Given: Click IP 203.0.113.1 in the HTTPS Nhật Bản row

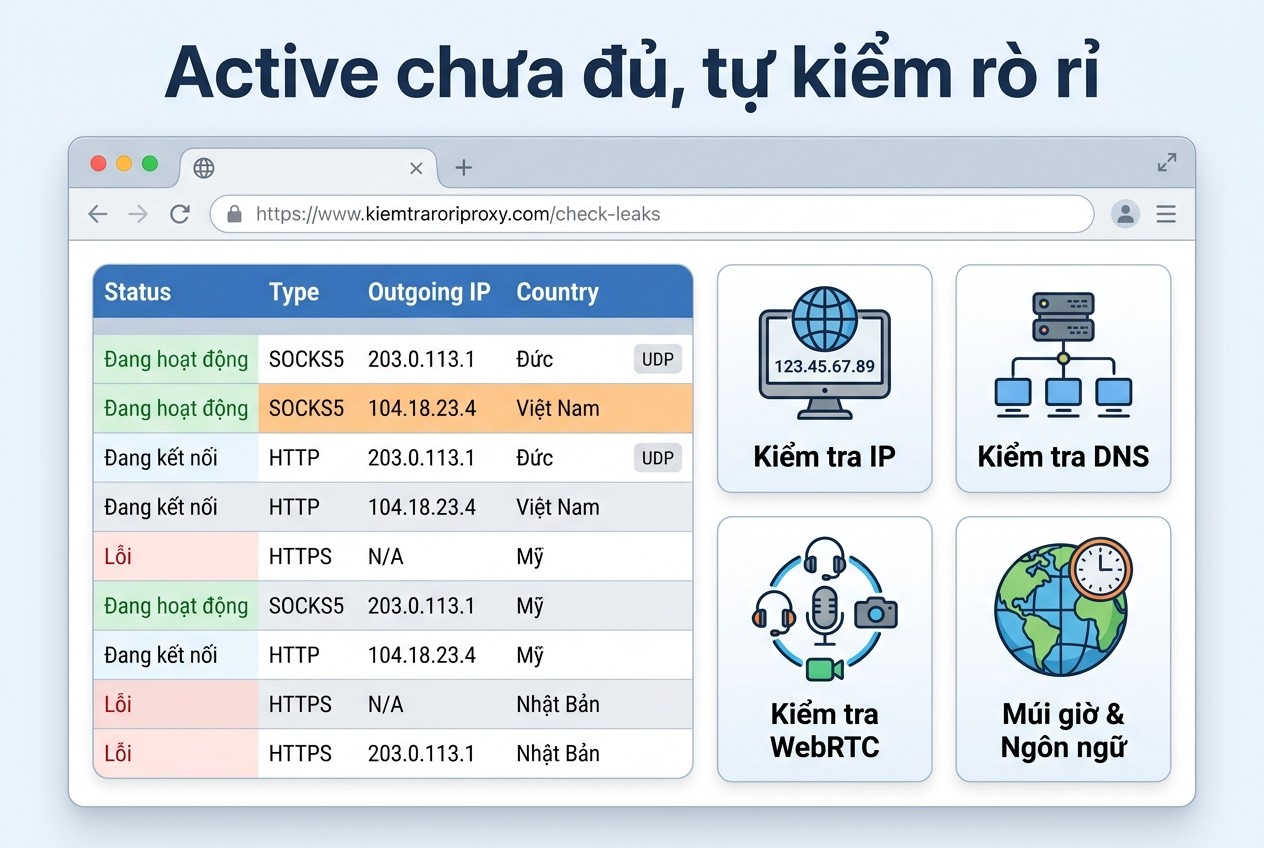Looking at the screenshot, I should click(422, 753).
